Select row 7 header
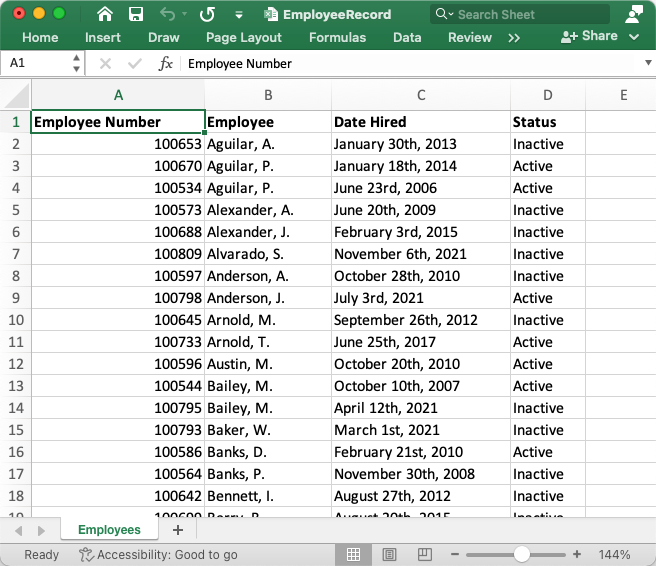The image size is (656, 566). [x=16, y=254]
